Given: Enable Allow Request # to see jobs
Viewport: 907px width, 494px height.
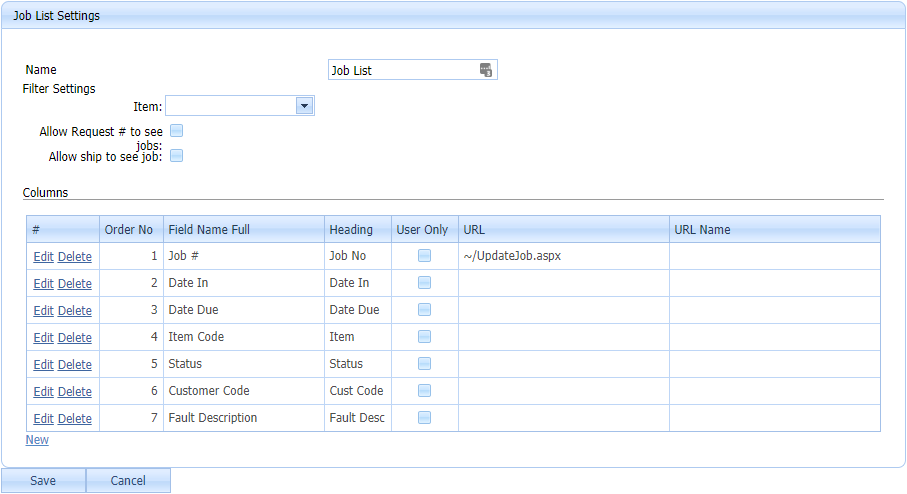Looking at the screenshot, I should (x=177, y=131).
